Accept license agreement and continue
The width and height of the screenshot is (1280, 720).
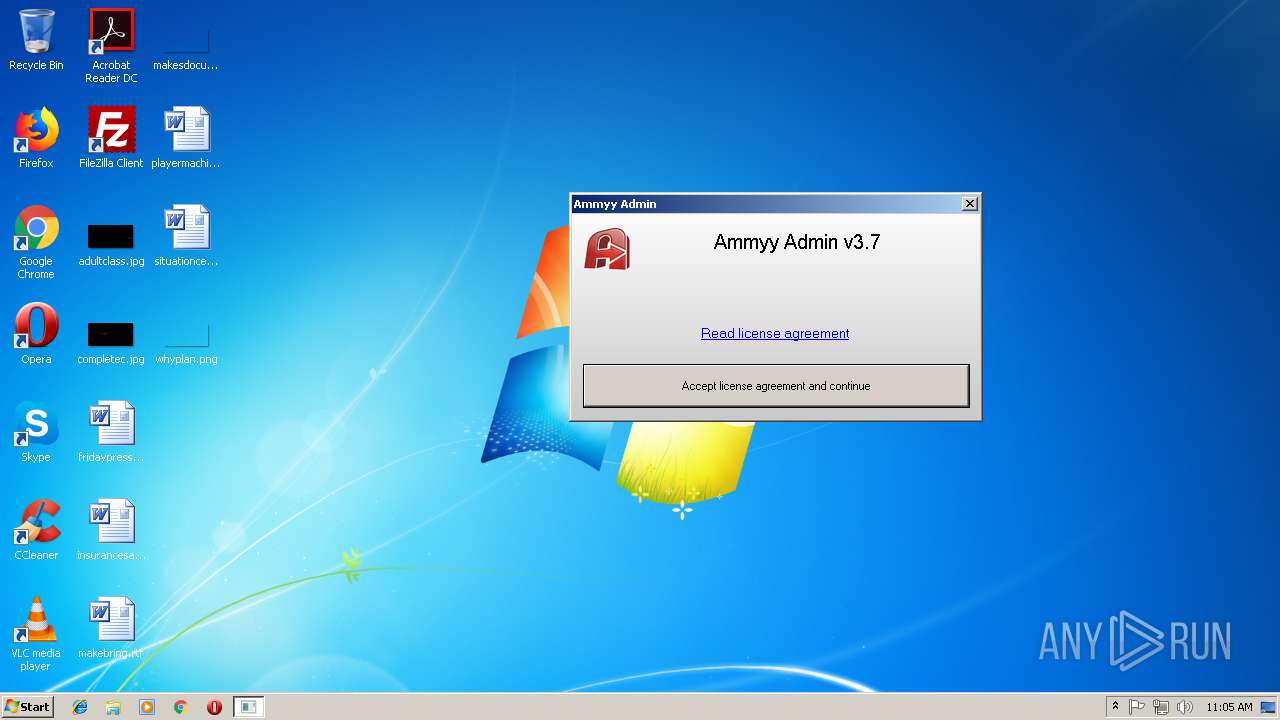(x=776, y=386)
